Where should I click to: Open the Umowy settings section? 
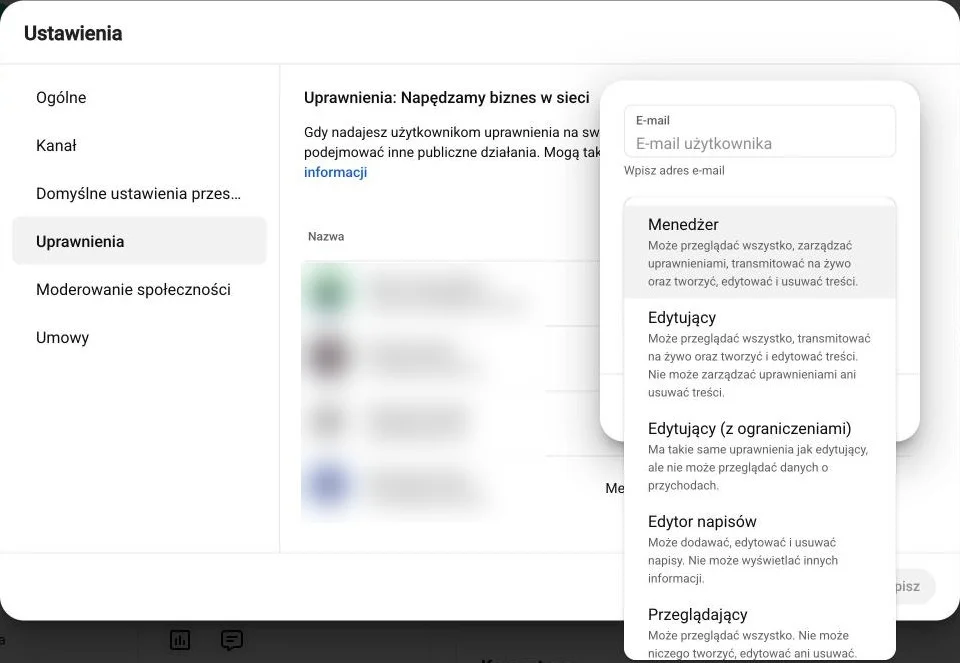pos(140,337)
